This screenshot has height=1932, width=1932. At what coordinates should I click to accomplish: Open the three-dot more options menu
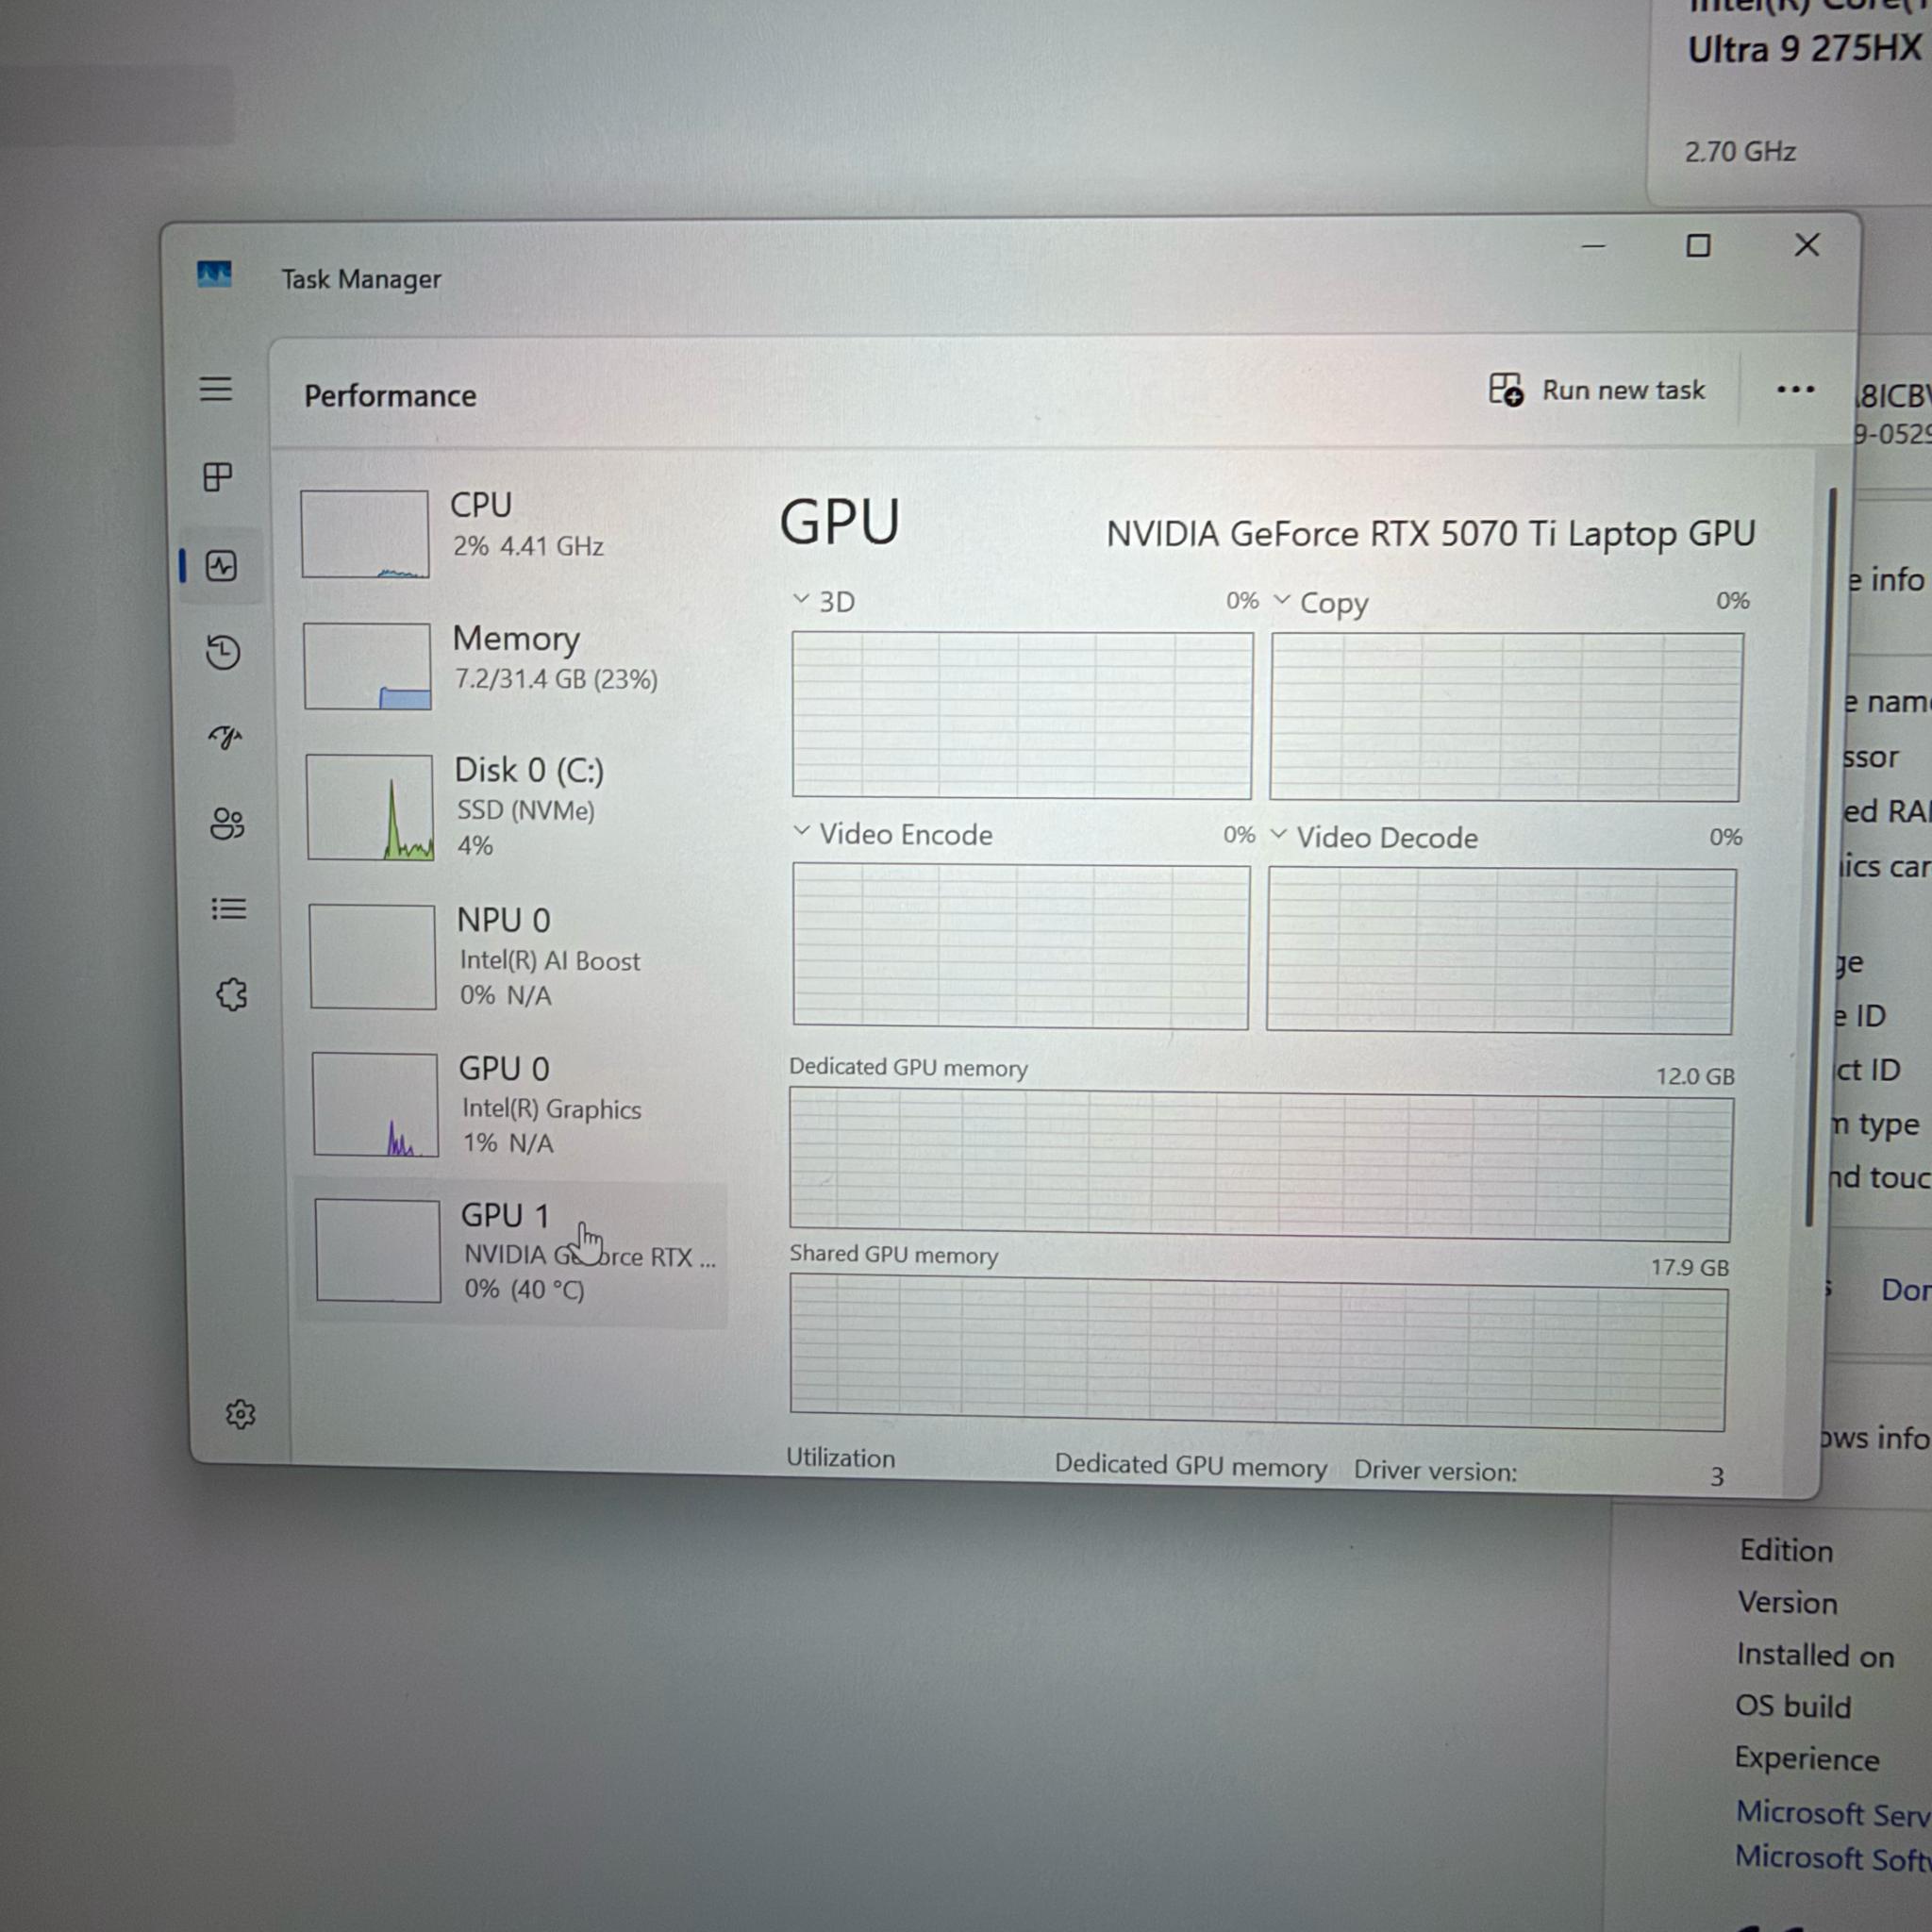1795,389
